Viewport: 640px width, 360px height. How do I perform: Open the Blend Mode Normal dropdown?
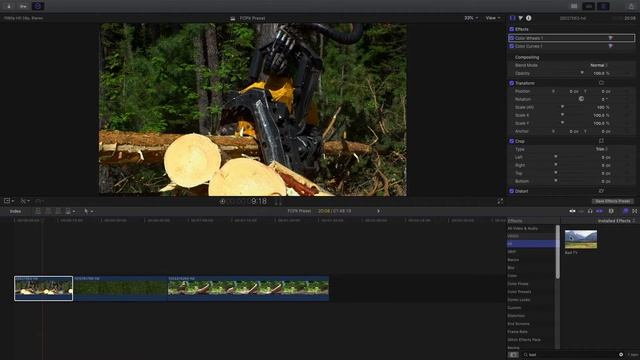[599, 65]
